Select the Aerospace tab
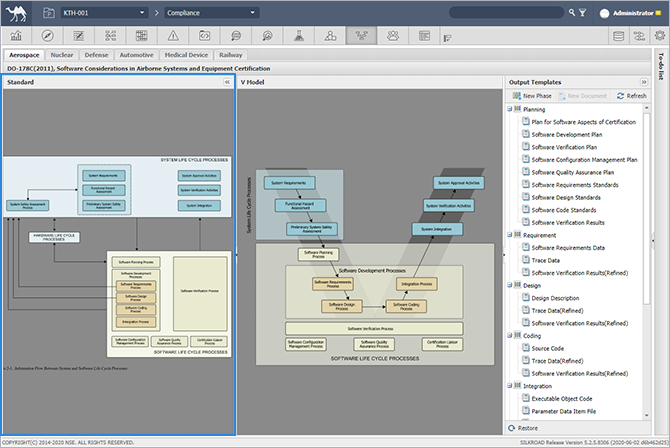Screen dimensions: 670x448 point(24,55)
